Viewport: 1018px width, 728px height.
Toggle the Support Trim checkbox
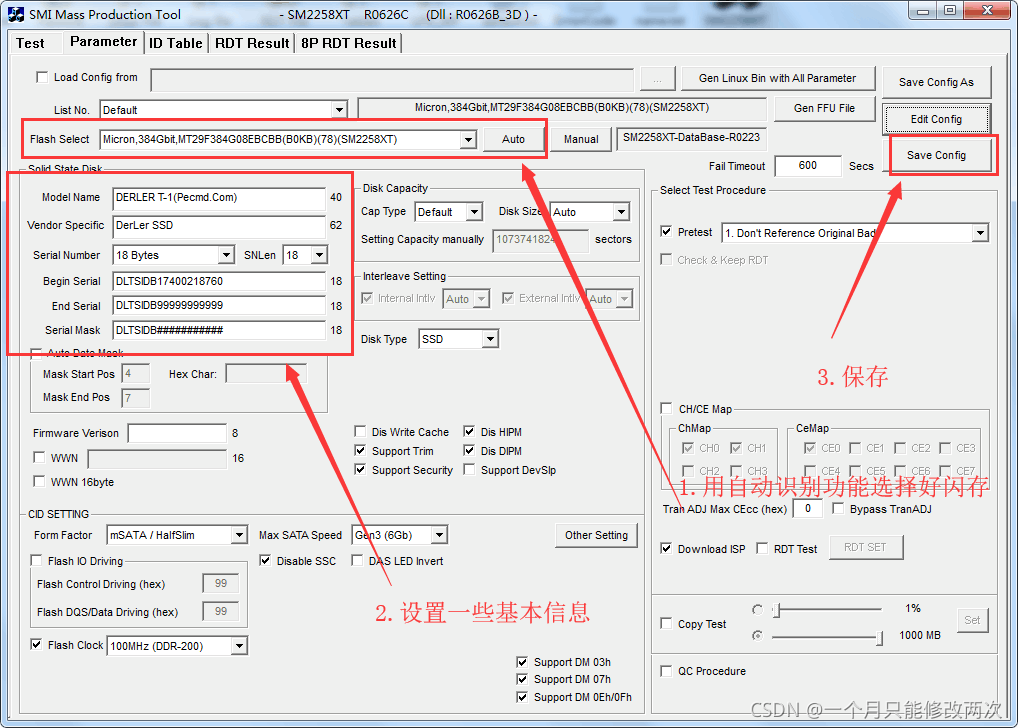click(360, 451)
